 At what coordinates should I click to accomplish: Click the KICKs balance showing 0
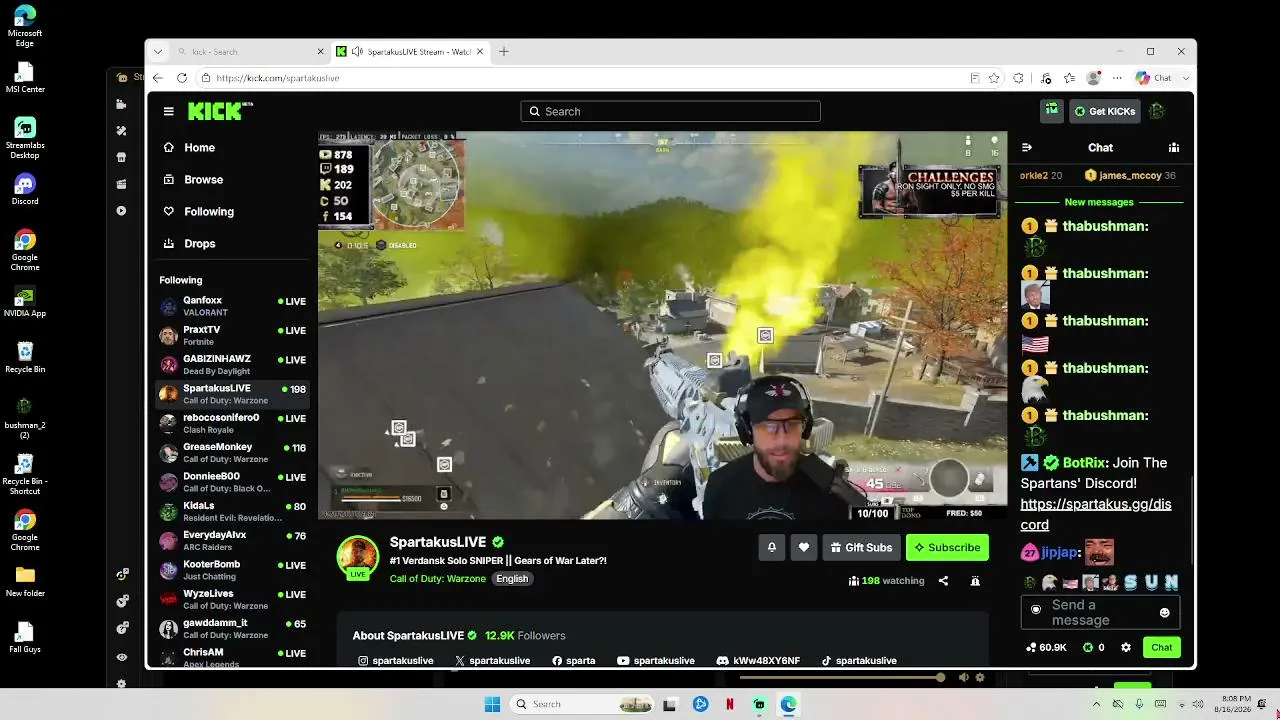click(1094, 647)
